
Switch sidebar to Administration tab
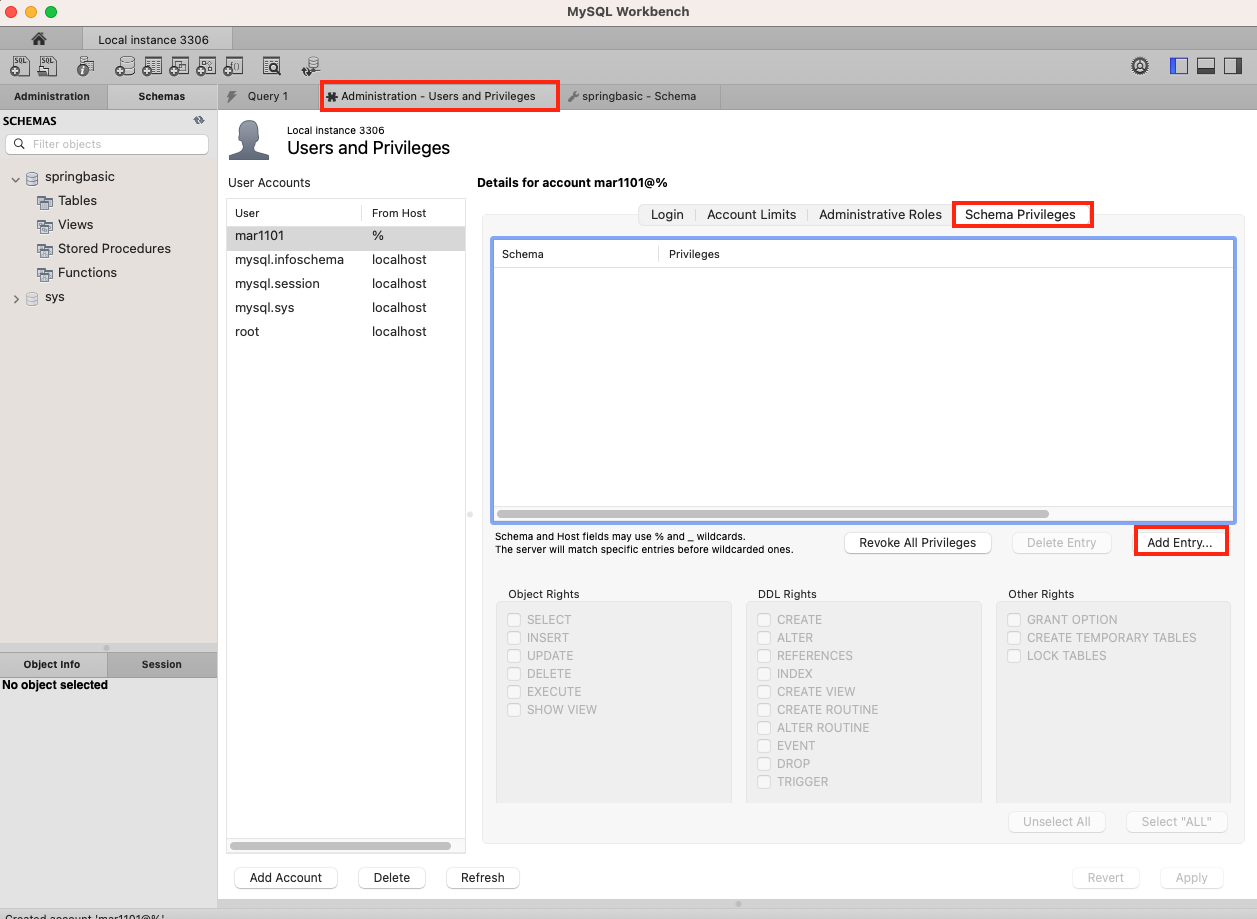point(53,96)
